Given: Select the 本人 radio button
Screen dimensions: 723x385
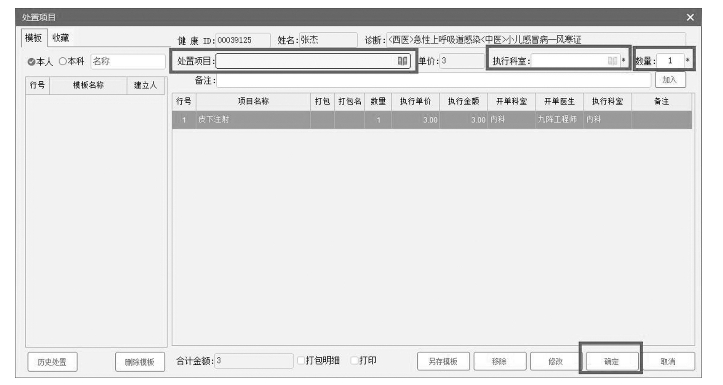Looking at the screenshot, I should (x=31, y=61).
